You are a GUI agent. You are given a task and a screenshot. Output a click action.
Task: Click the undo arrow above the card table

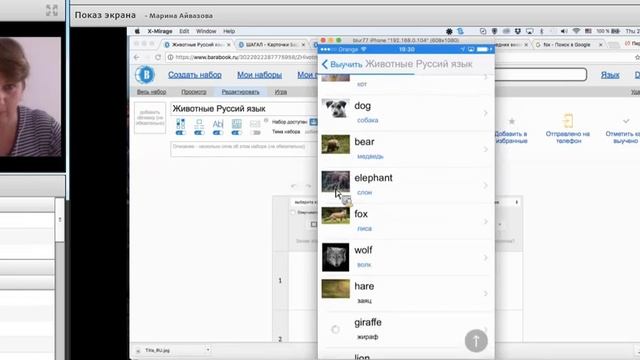tap(293, 186)
